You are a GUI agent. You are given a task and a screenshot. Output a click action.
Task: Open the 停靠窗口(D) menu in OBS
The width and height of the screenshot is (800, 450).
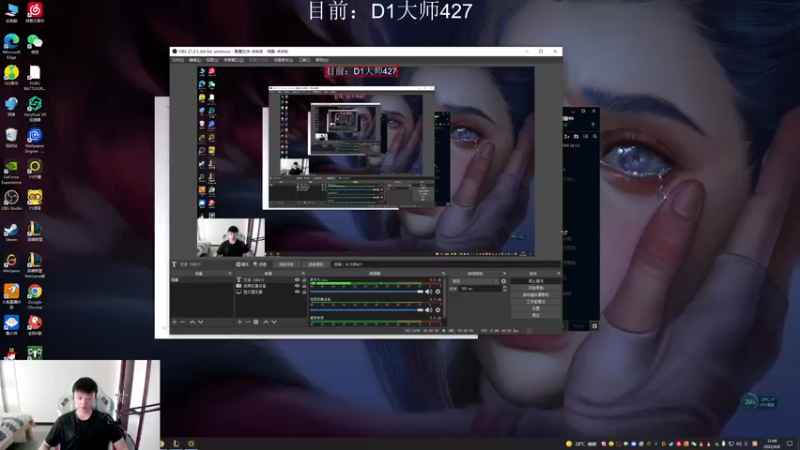click(233, 60)
